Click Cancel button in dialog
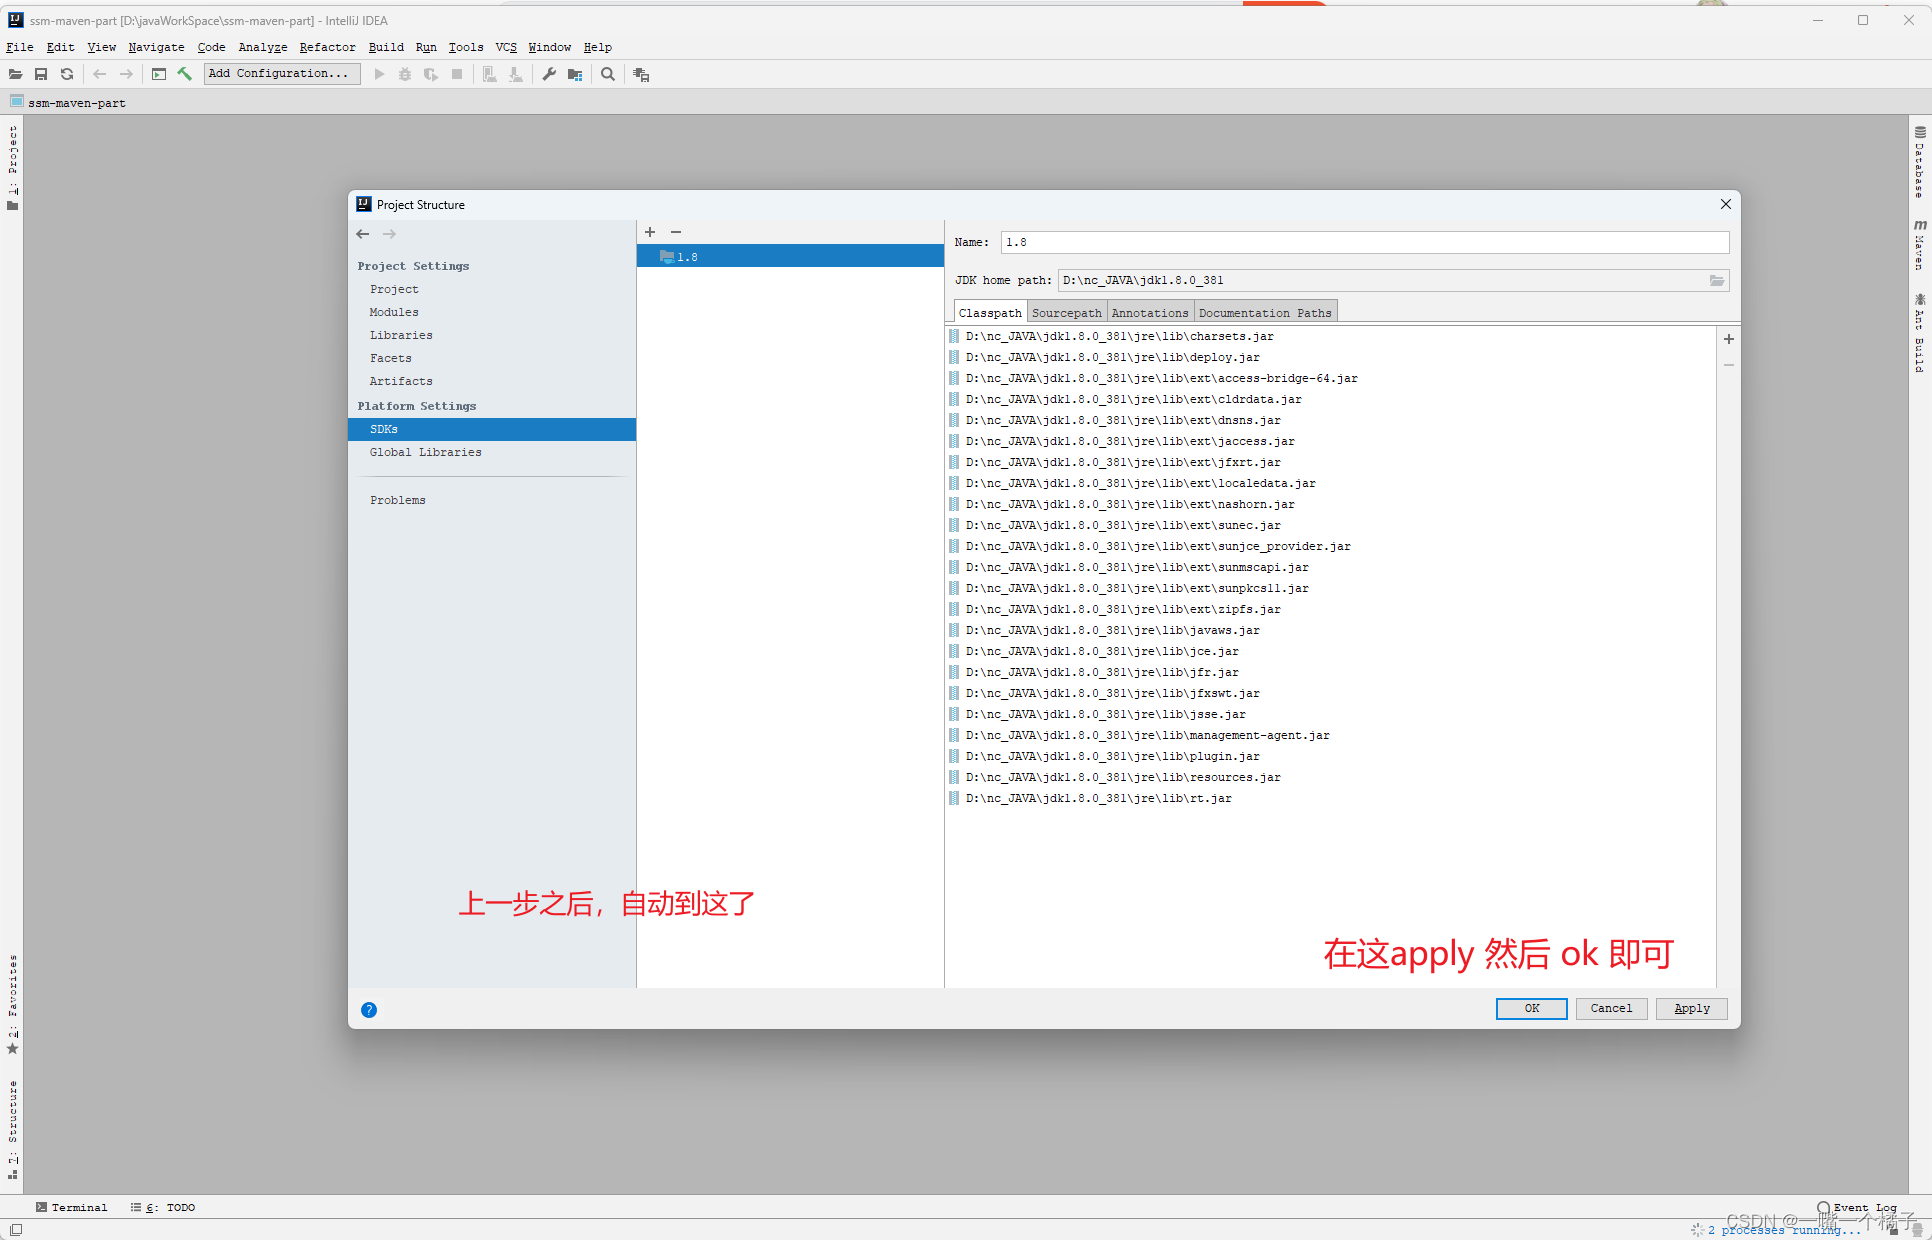1932x1240 pixels. pyautogui.click(x=1612, y=1009)
